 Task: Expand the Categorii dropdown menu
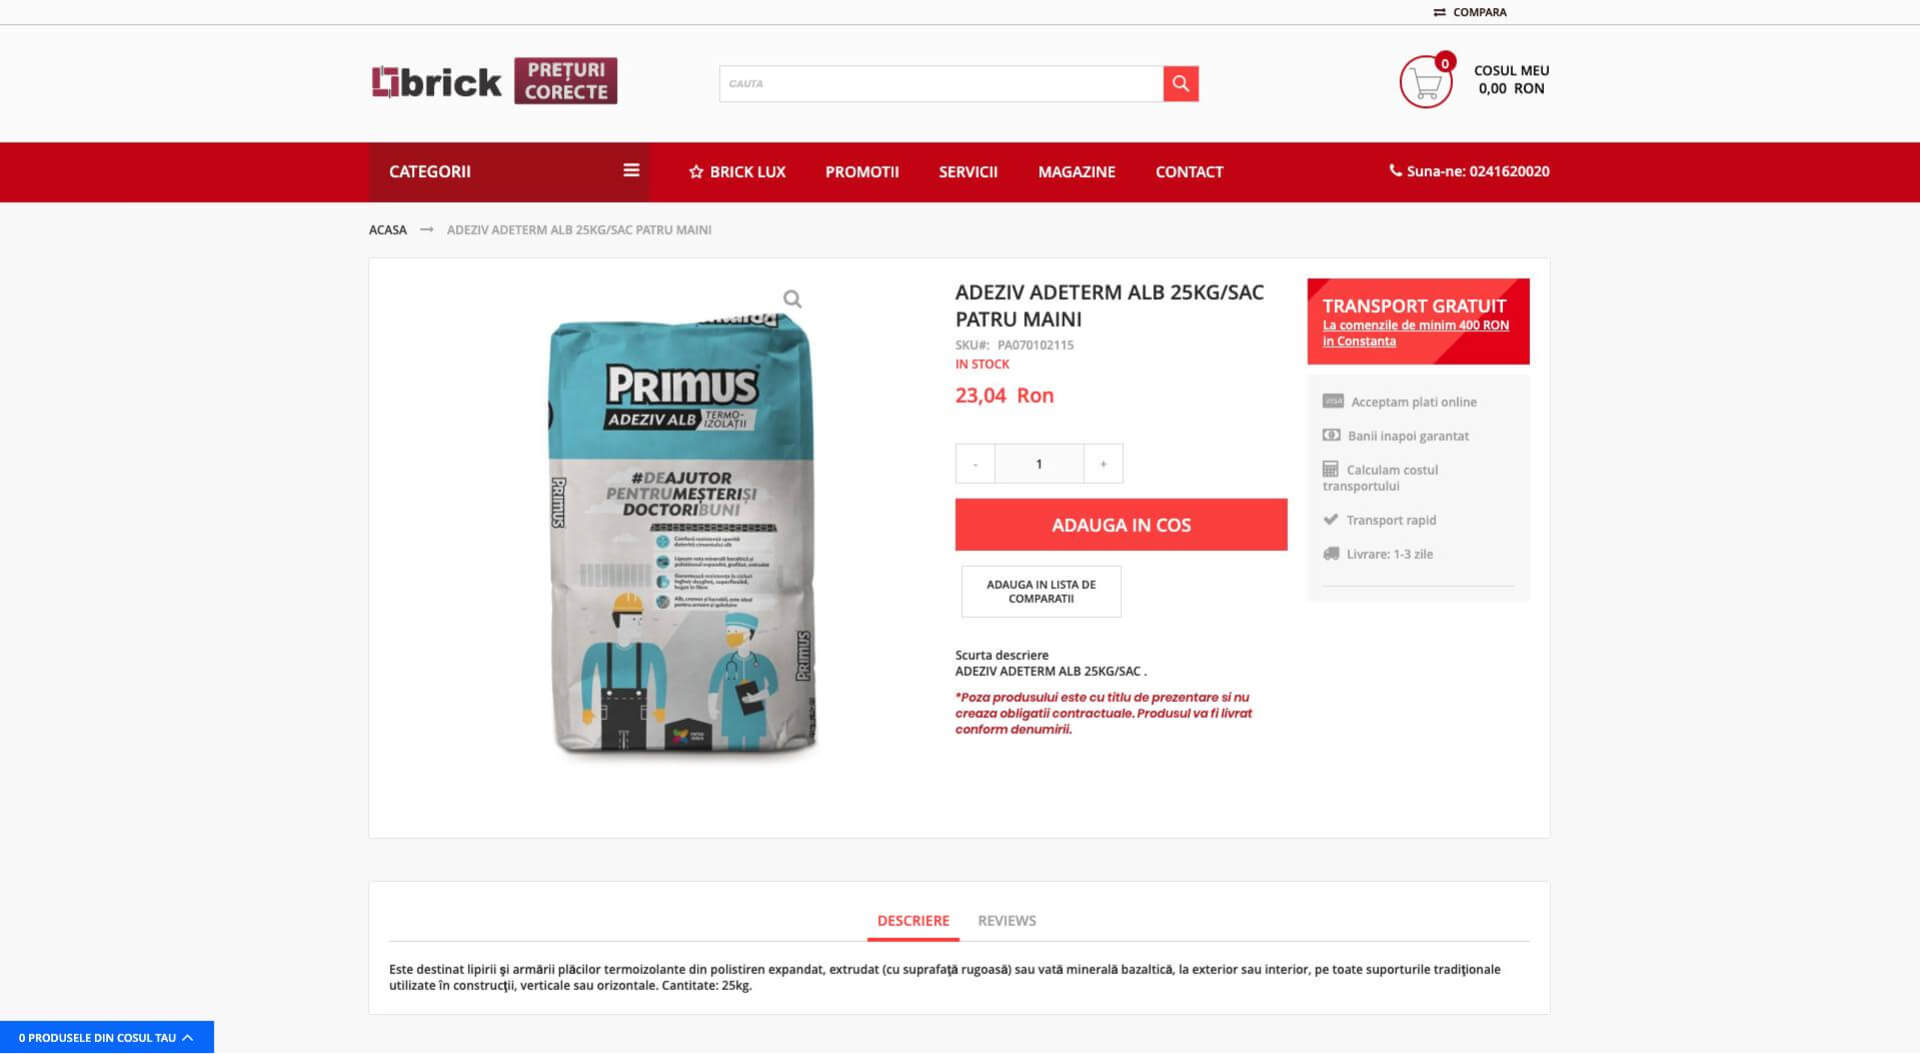[x=509, y=172]
